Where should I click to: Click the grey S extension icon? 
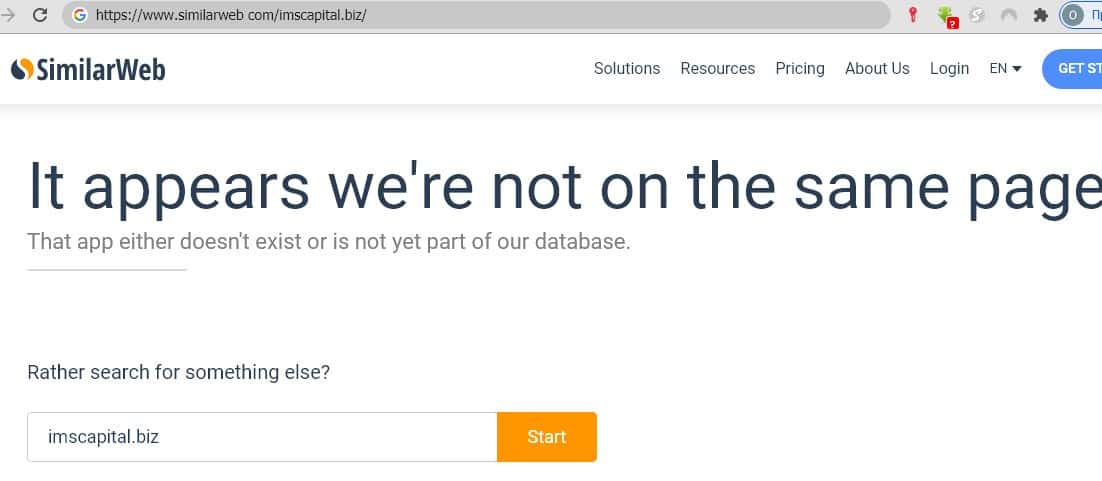coord(977,15)
